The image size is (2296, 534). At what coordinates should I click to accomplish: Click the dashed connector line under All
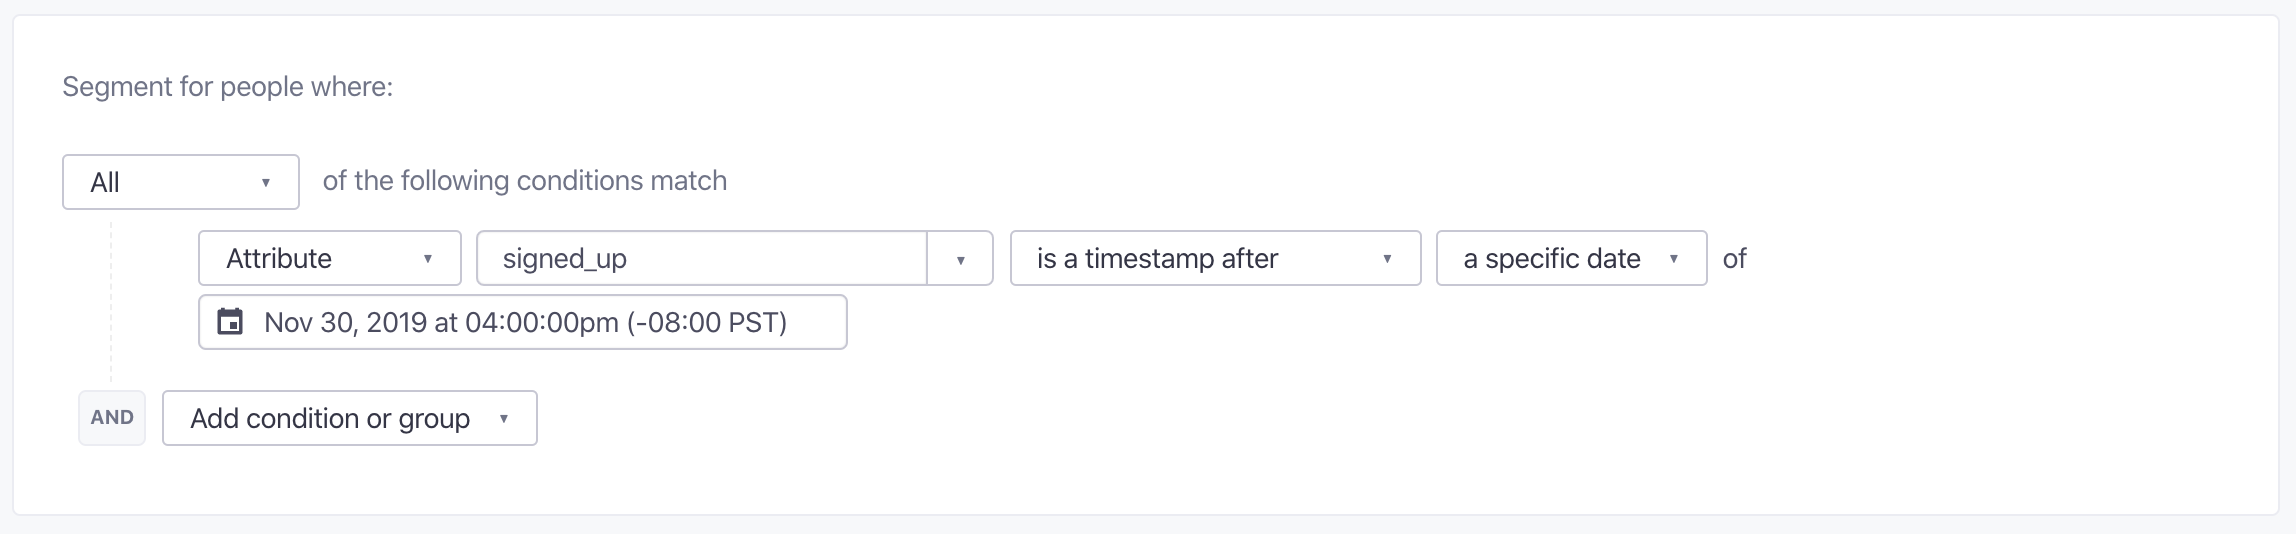click(111, 300)
